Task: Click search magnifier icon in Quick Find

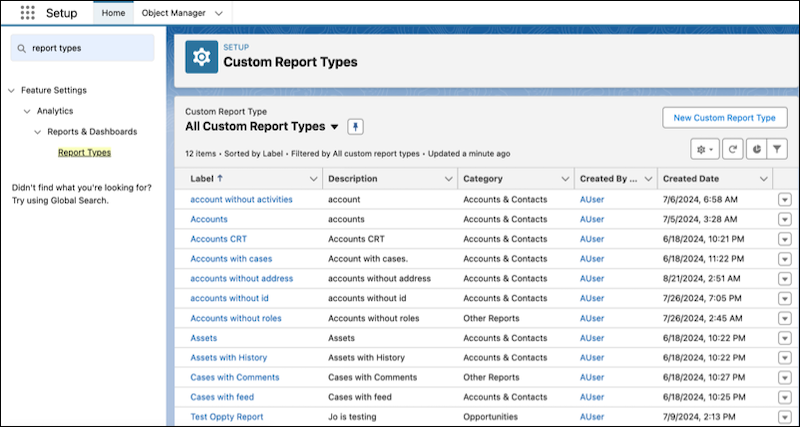Action: [x=21, y=47]
